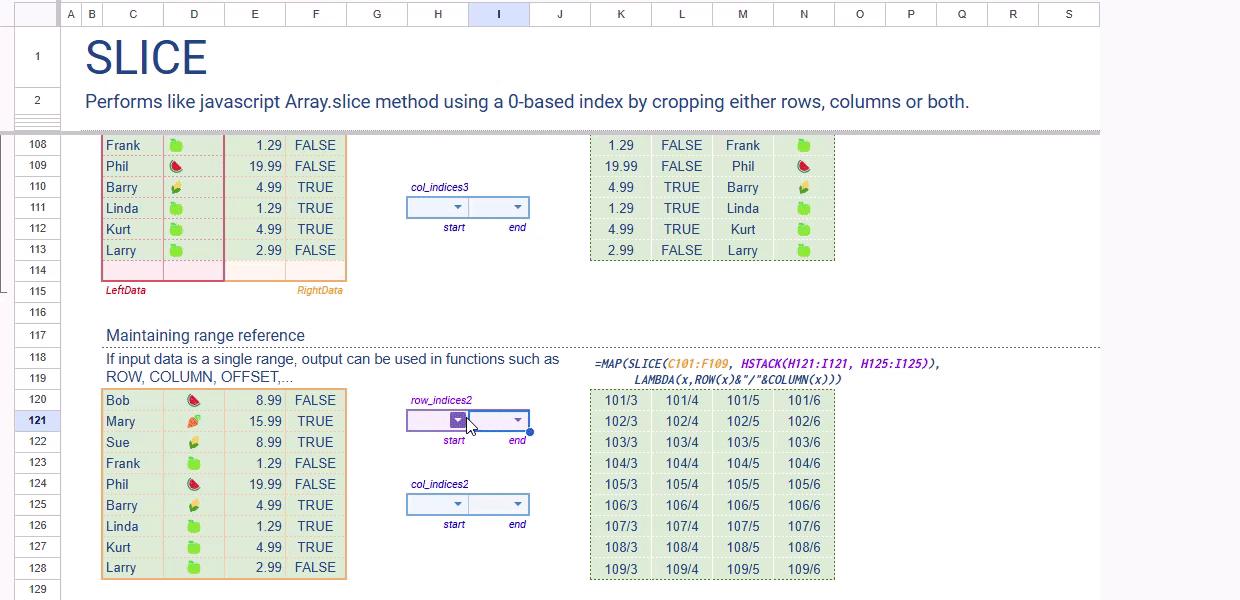This screenshot has height=600, width=1240.
Task: Click the apple emoji in row 128
Action: [194, 567]
